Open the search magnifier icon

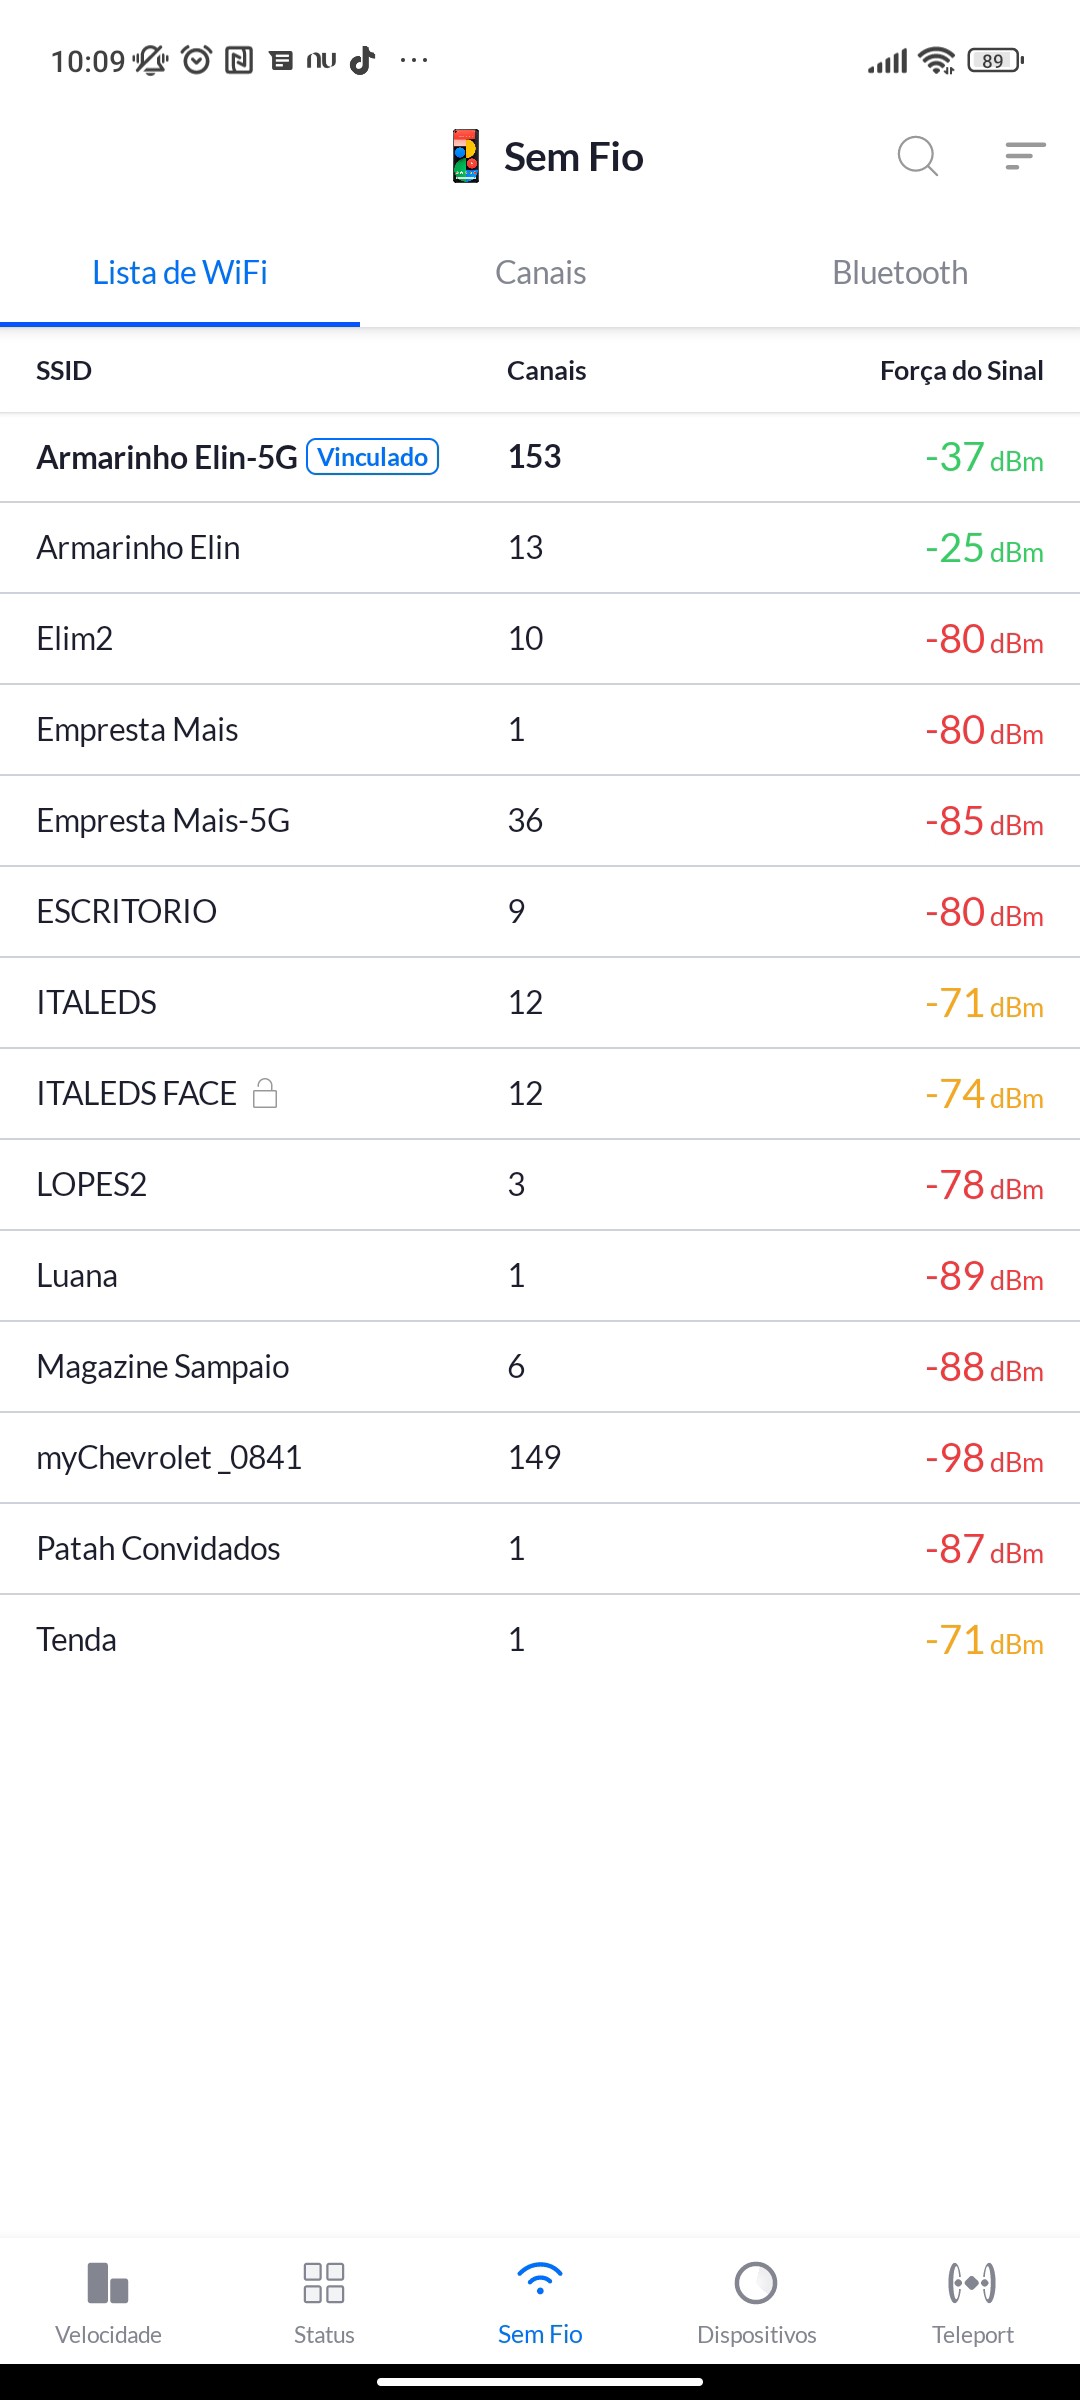pyautogui.click(x=917, y=156)
